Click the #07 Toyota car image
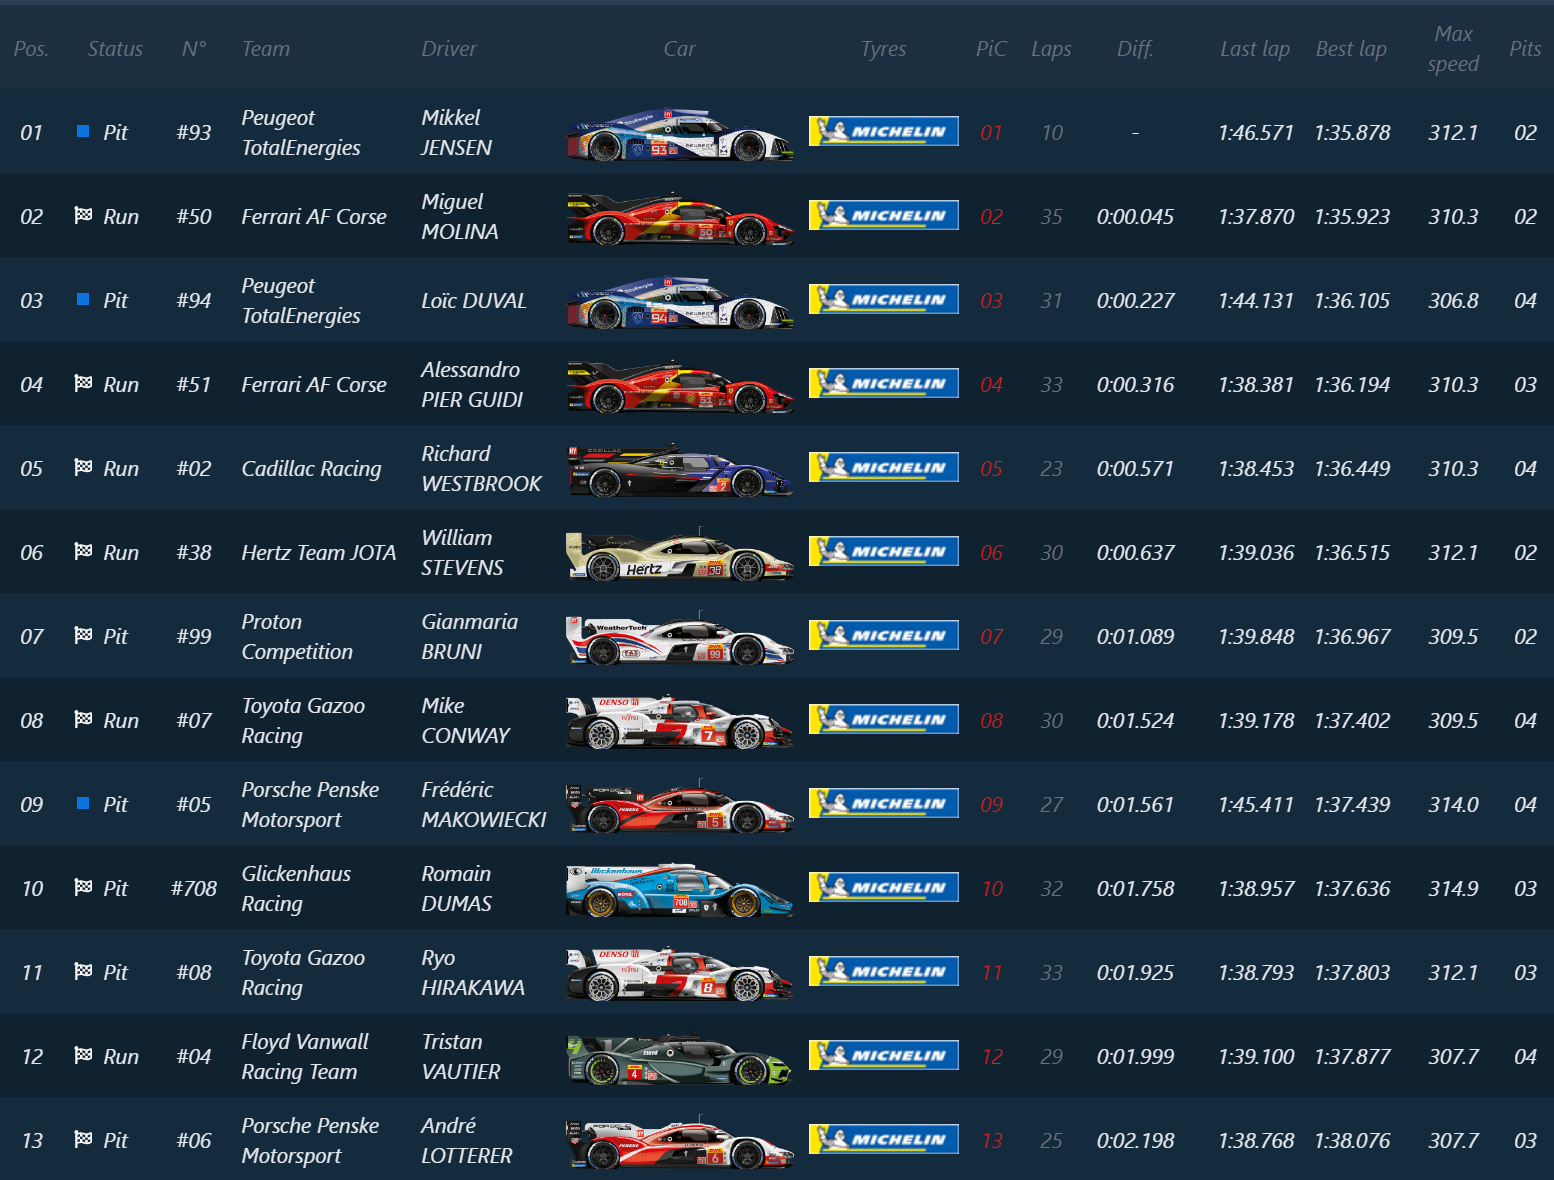The image size is (1554, 1180). click(680, 723)
